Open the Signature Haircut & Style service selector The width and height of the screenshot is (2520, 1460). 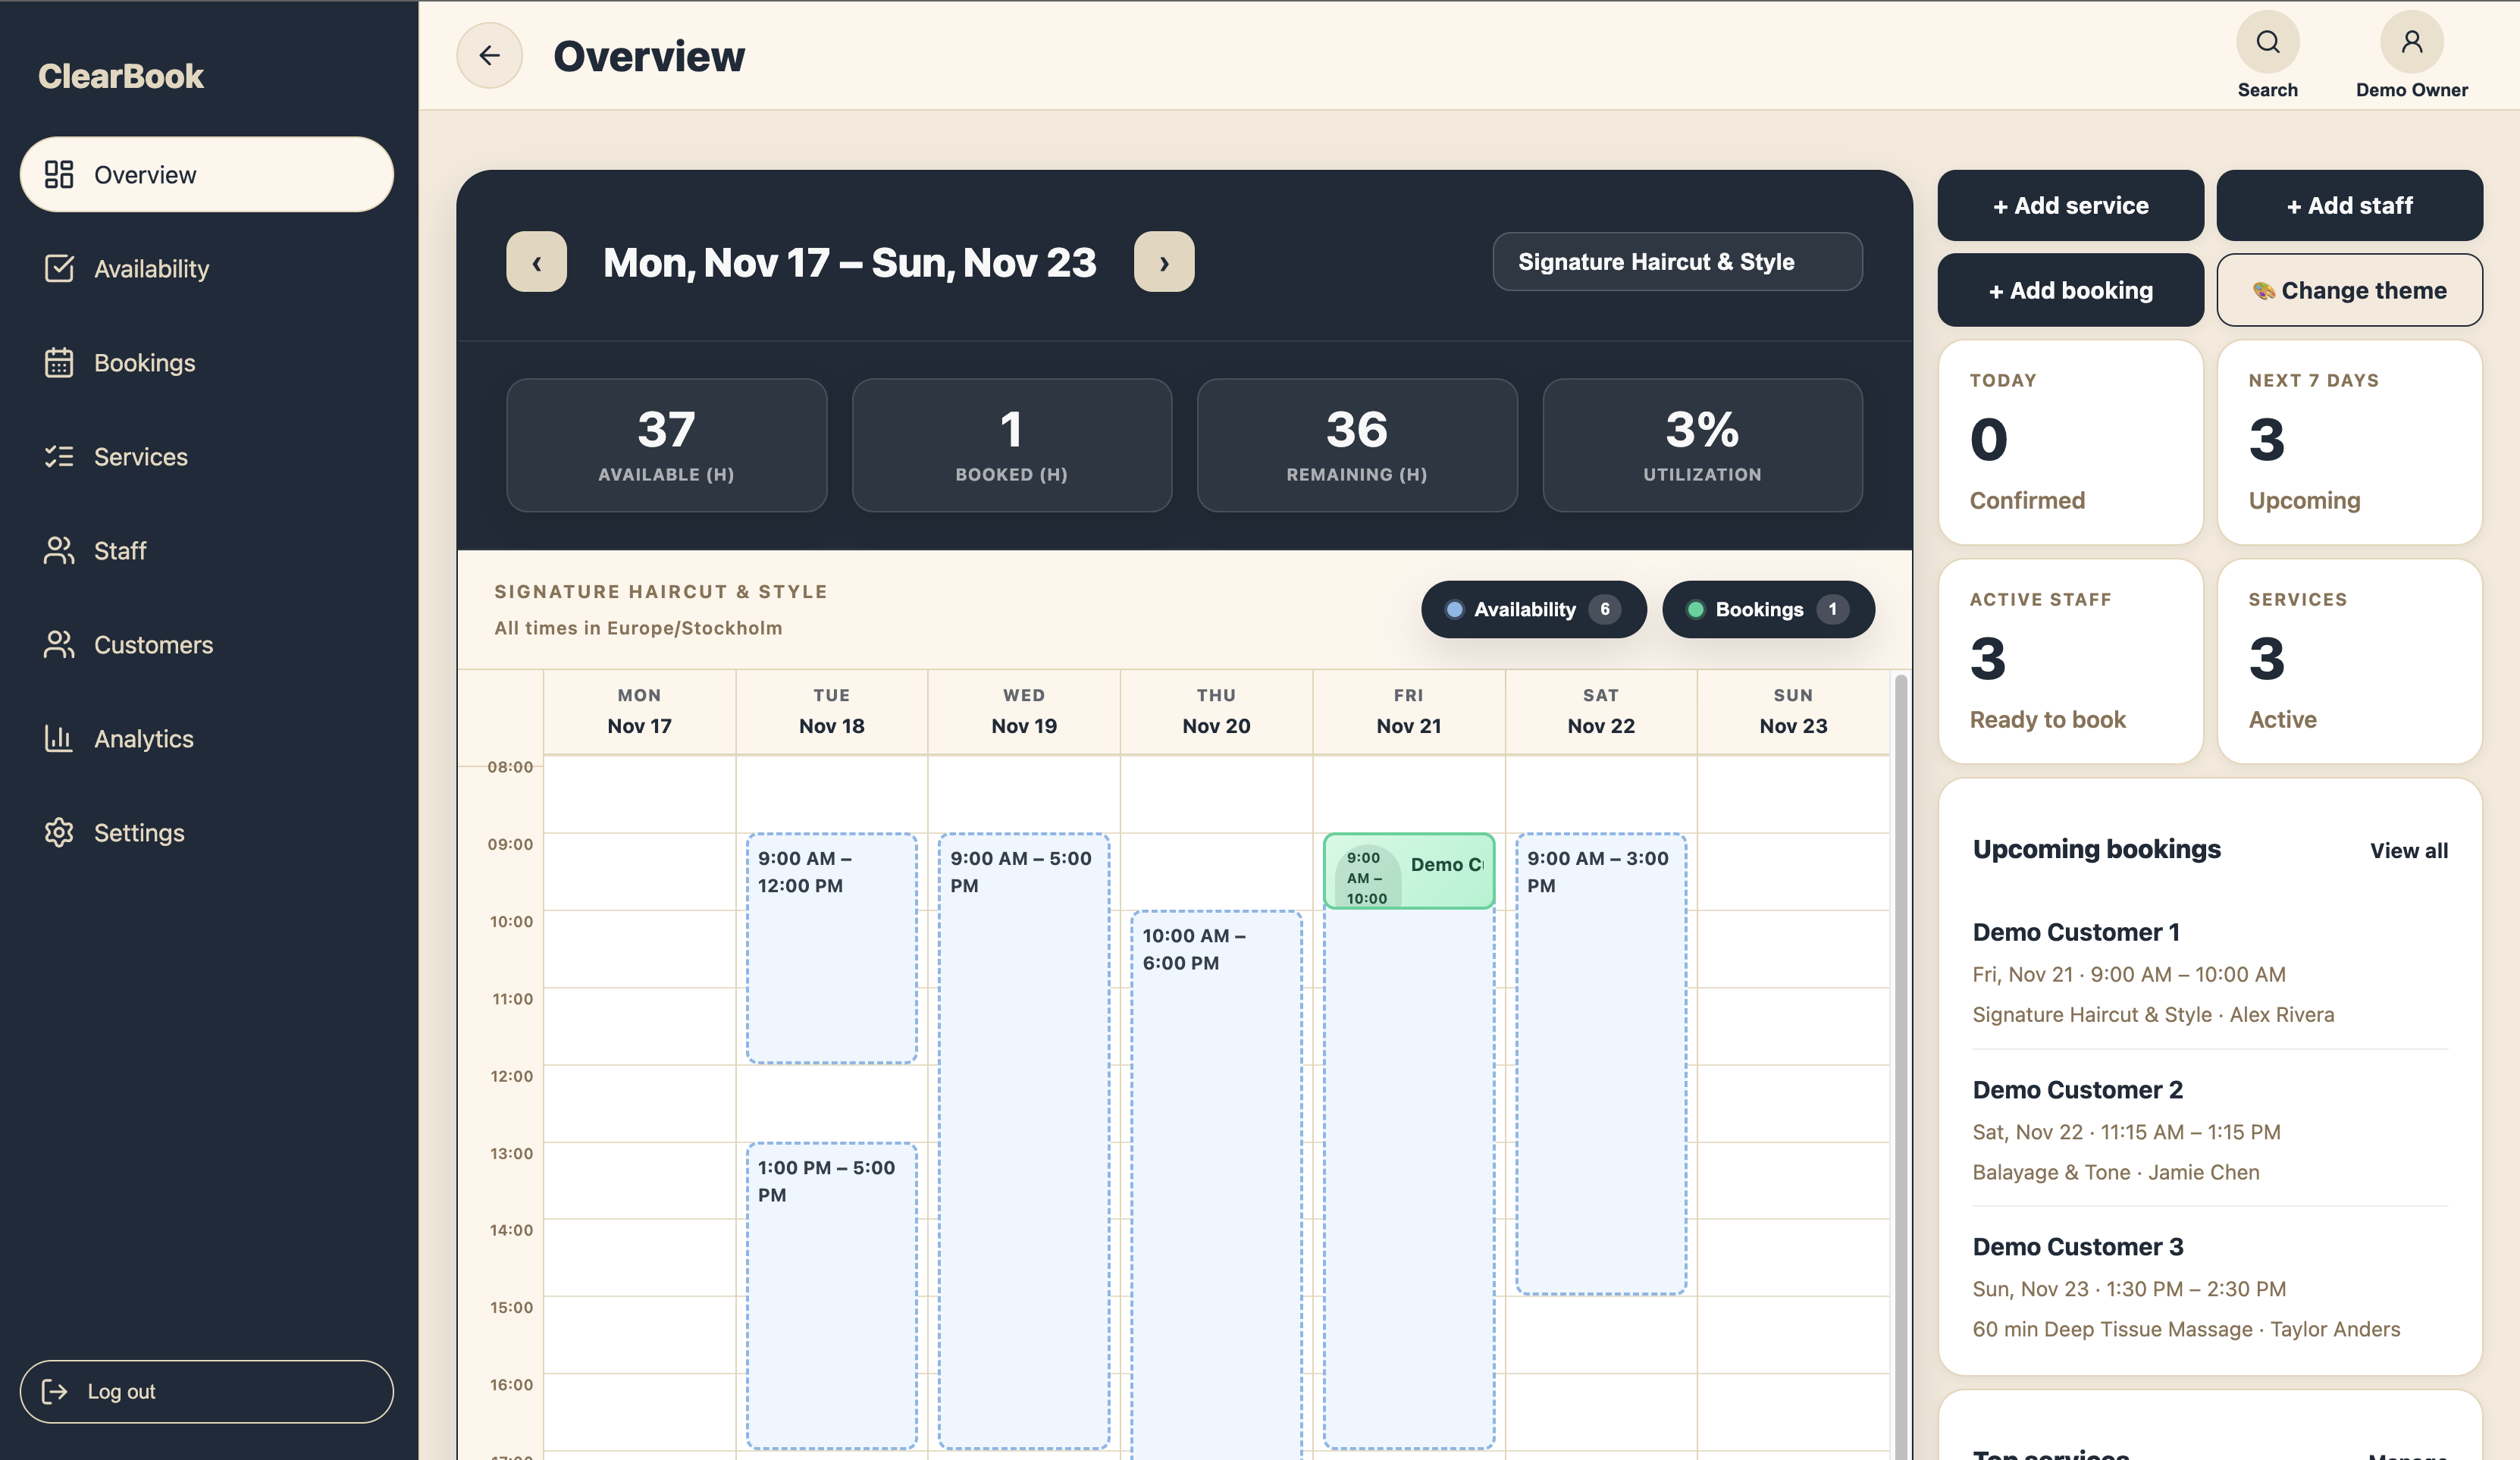click(x=1677, y=261)
